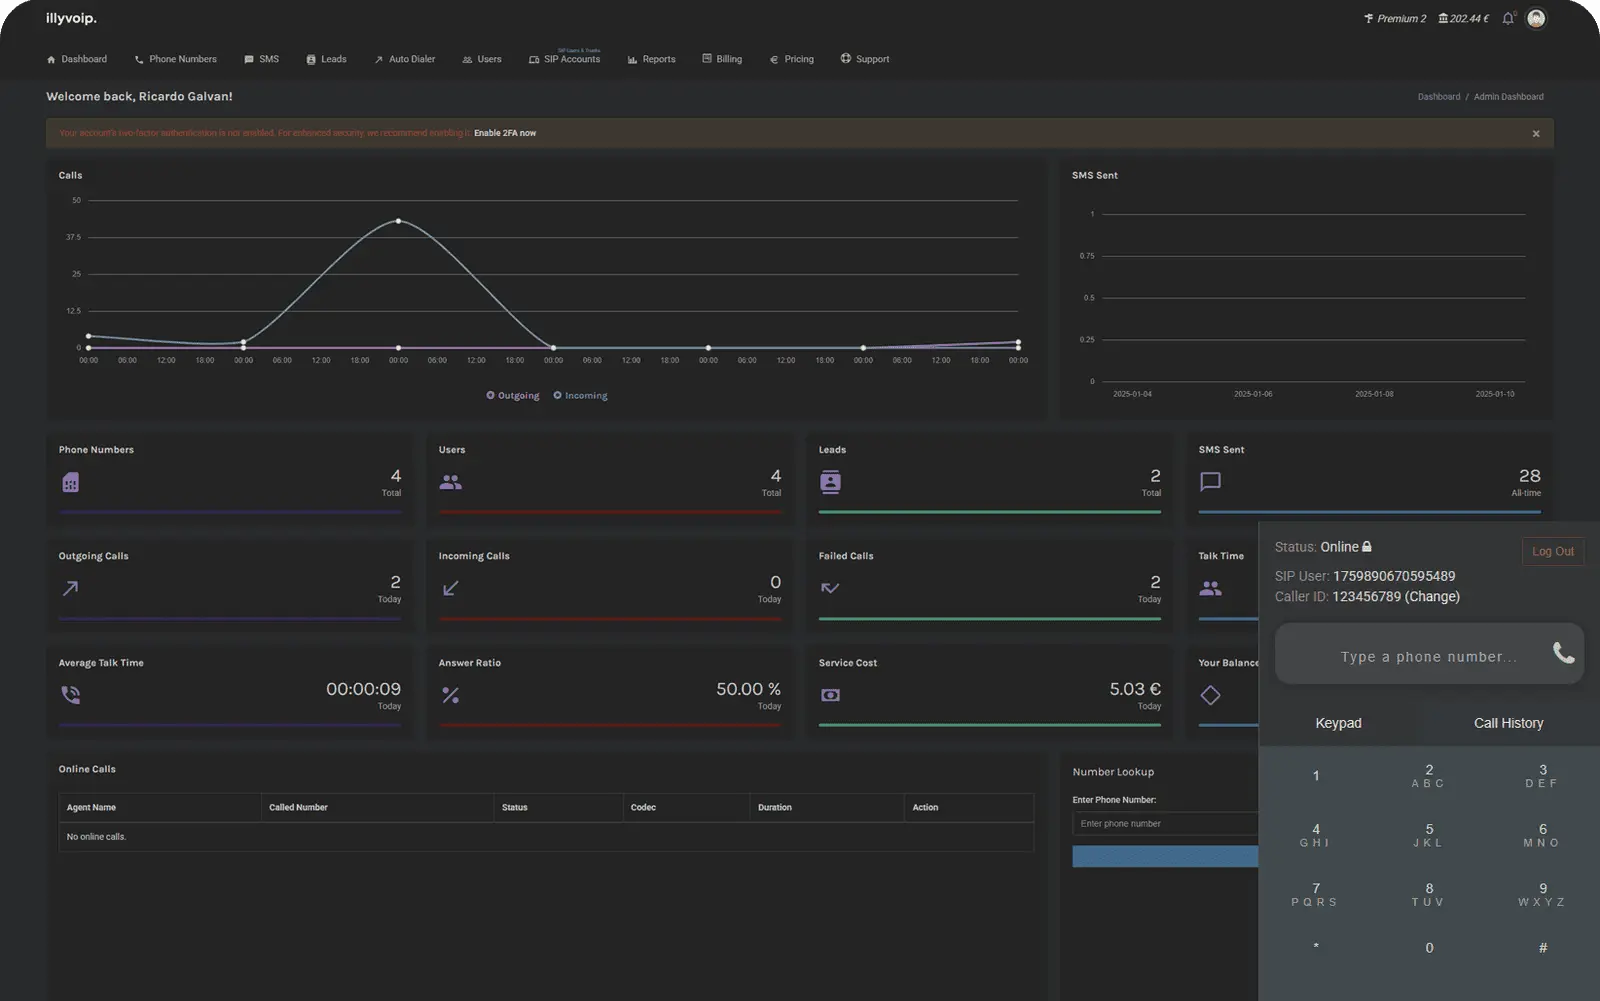Switch to the Call History tab
1600x1001 pixels.
pyautogui.click(x=1508, y=723)
